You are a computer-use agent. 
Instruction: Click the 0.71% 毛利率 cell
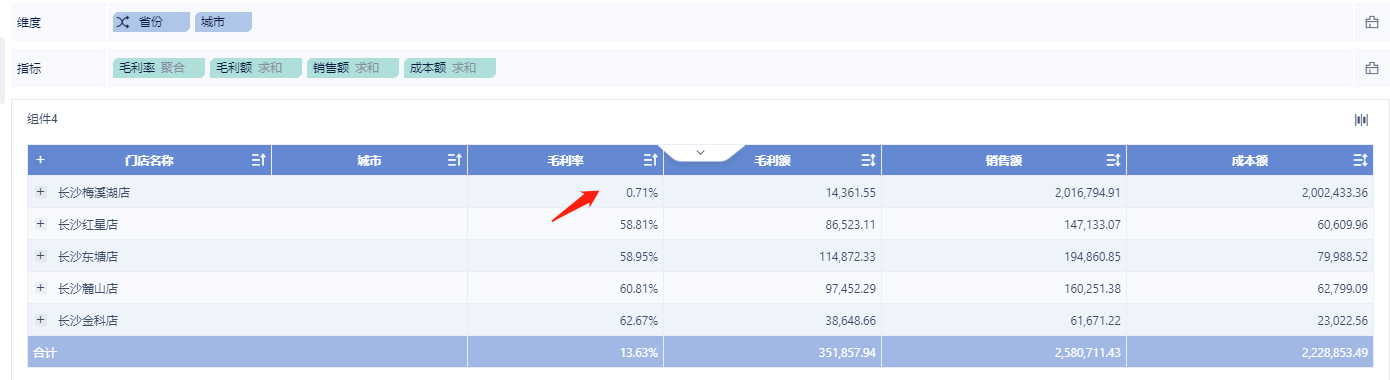[565, 192]
